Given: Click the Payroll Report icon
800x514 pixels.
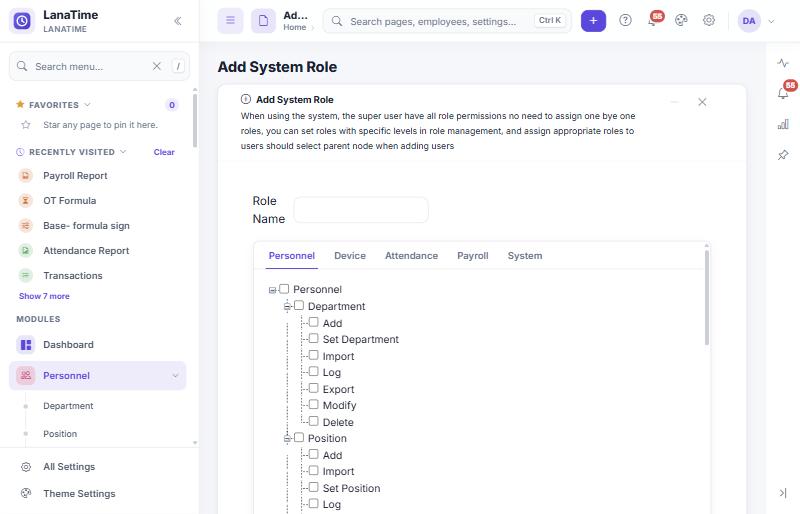Looking at the screenshot, I should [x=26, y=176].
